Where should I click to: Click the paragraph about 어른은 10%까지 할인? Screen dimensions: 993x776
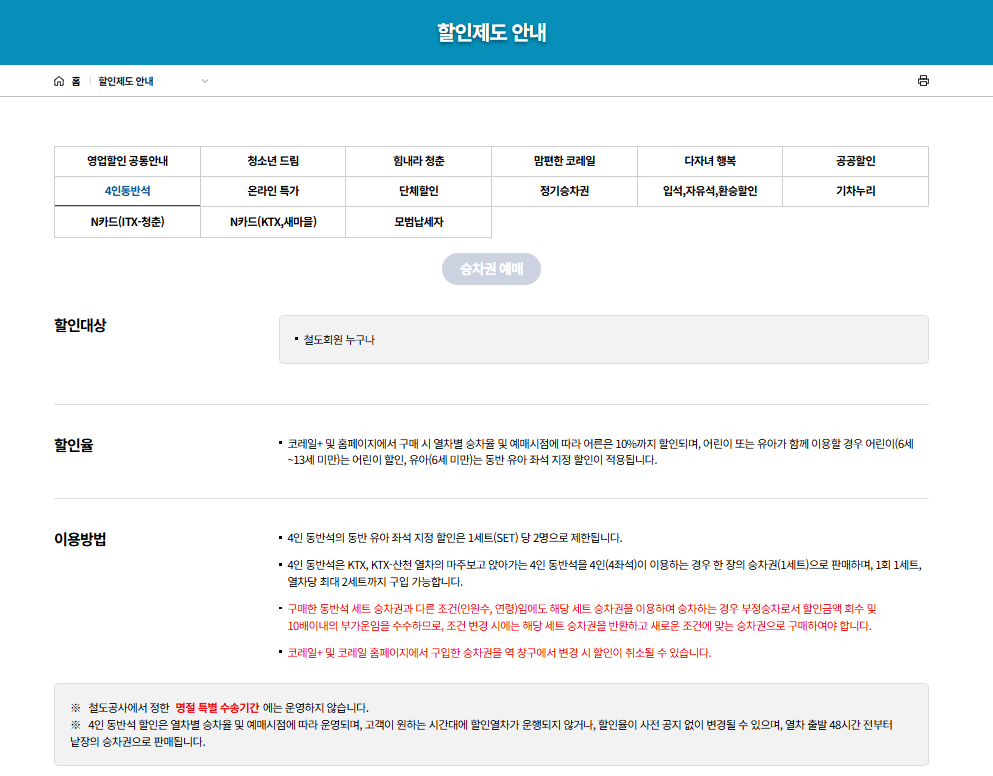(600, 452)
